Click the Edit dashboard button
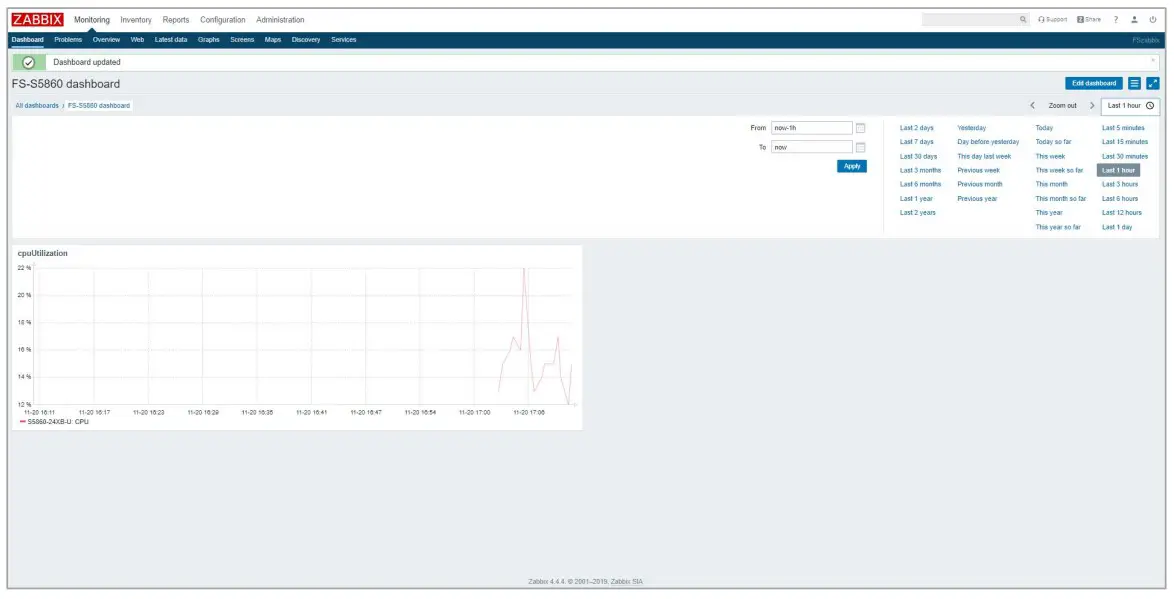The height and width of the screenshot is (599, 1174). [1094, 83]
